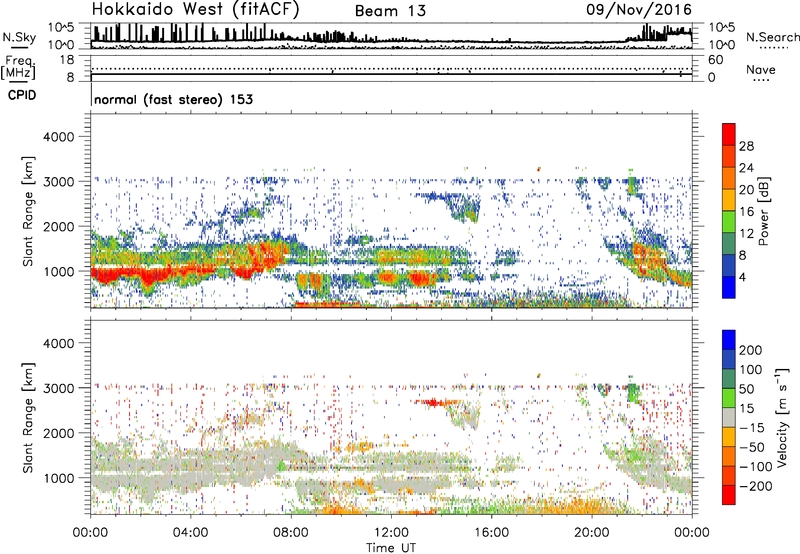The image size is (800, 554).
Task: Select the 'N.Sky' legend label
Action: 19,37
